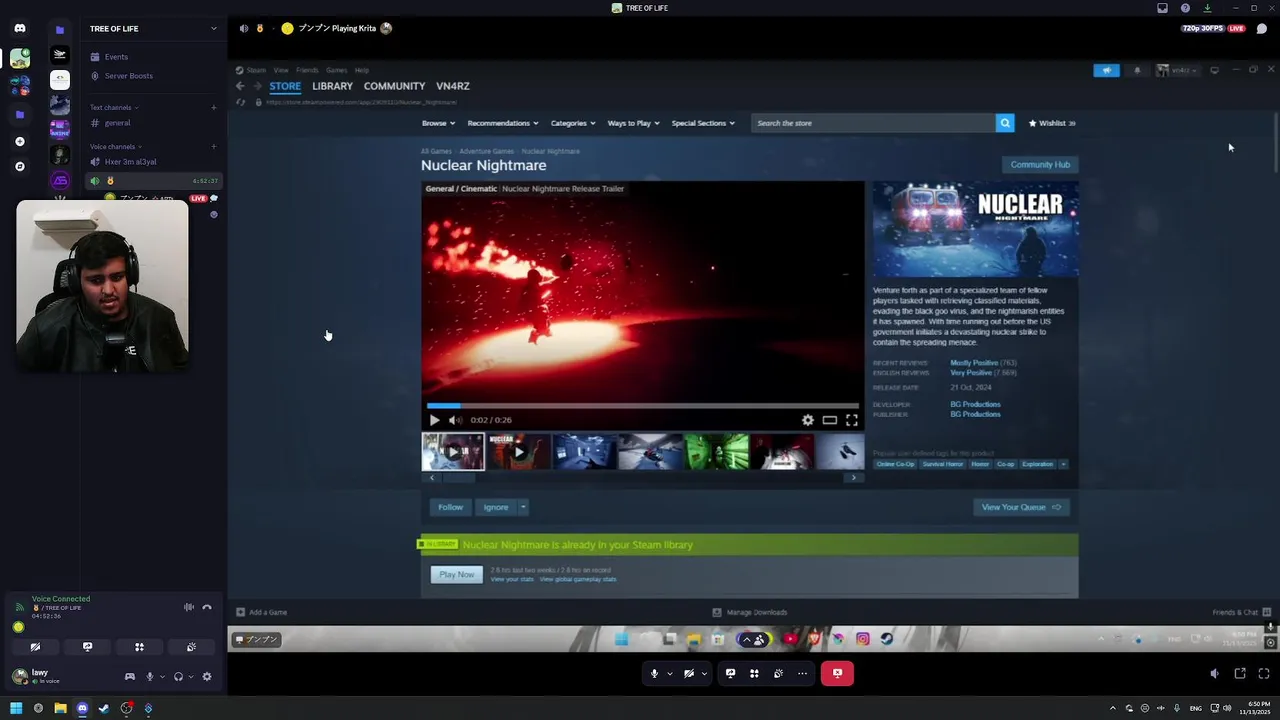Switch trailer to theater mode

830,420
